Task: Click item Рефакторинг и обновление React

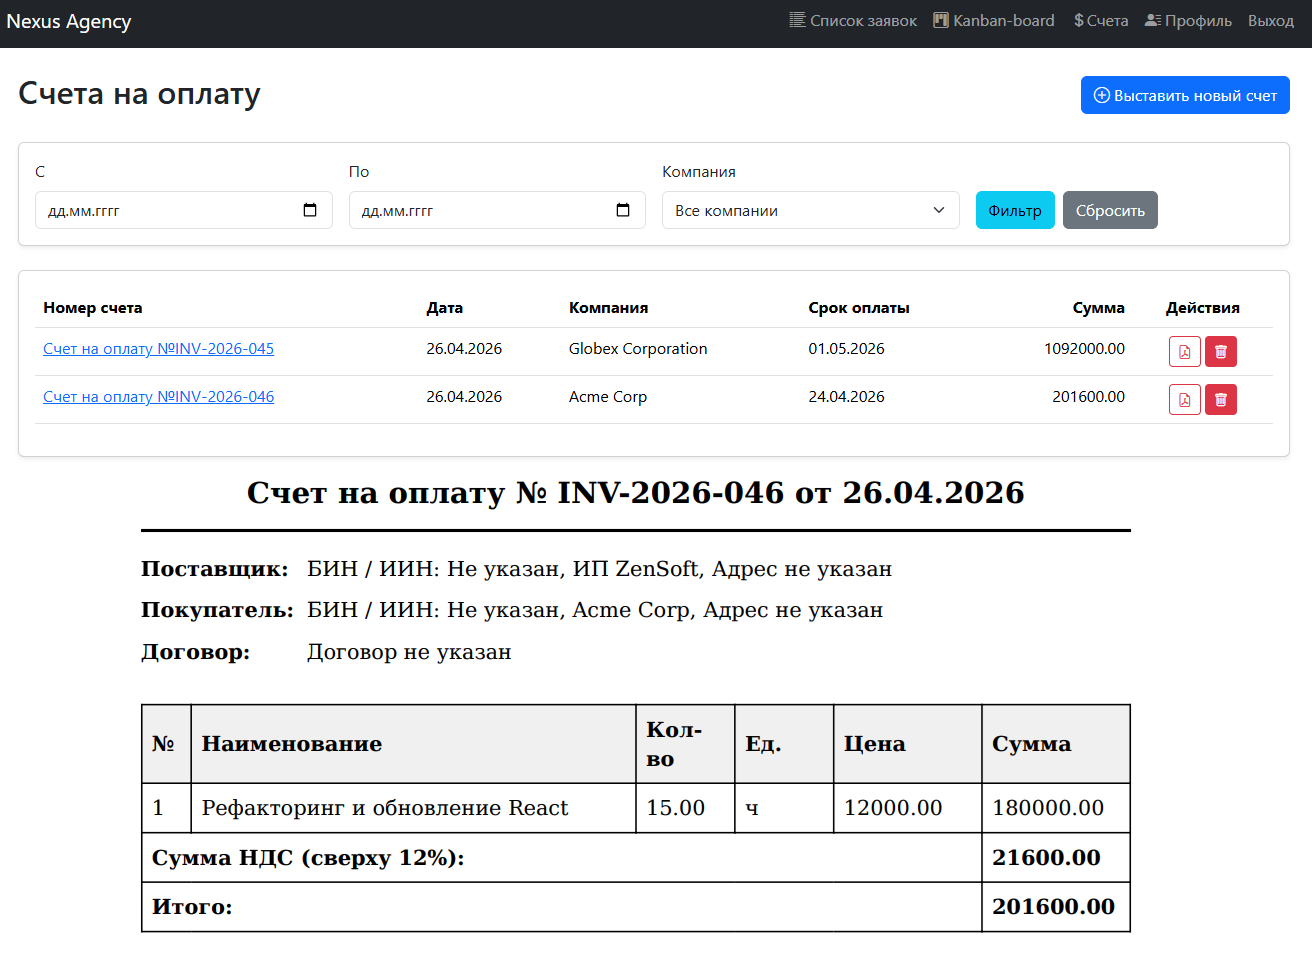Action: click(x=385, y=808)
